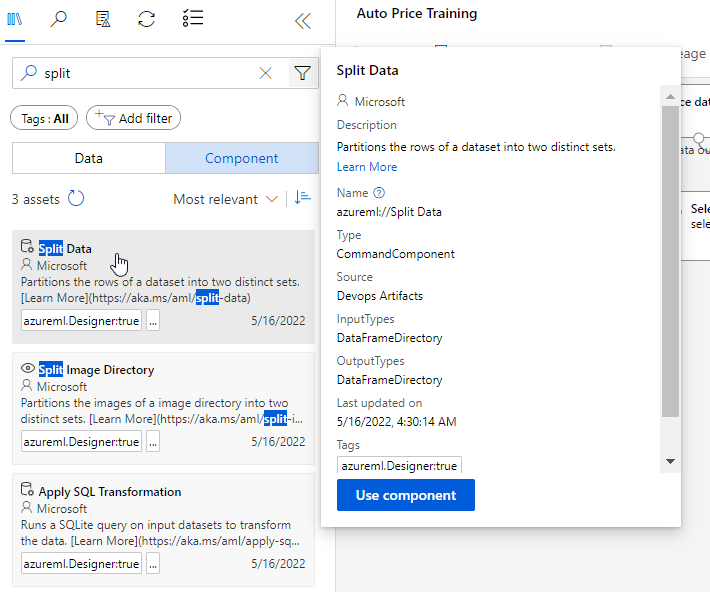The height and width of the screenshot is (592, 710).
Task: Select the Component tab
Action: 241,158
